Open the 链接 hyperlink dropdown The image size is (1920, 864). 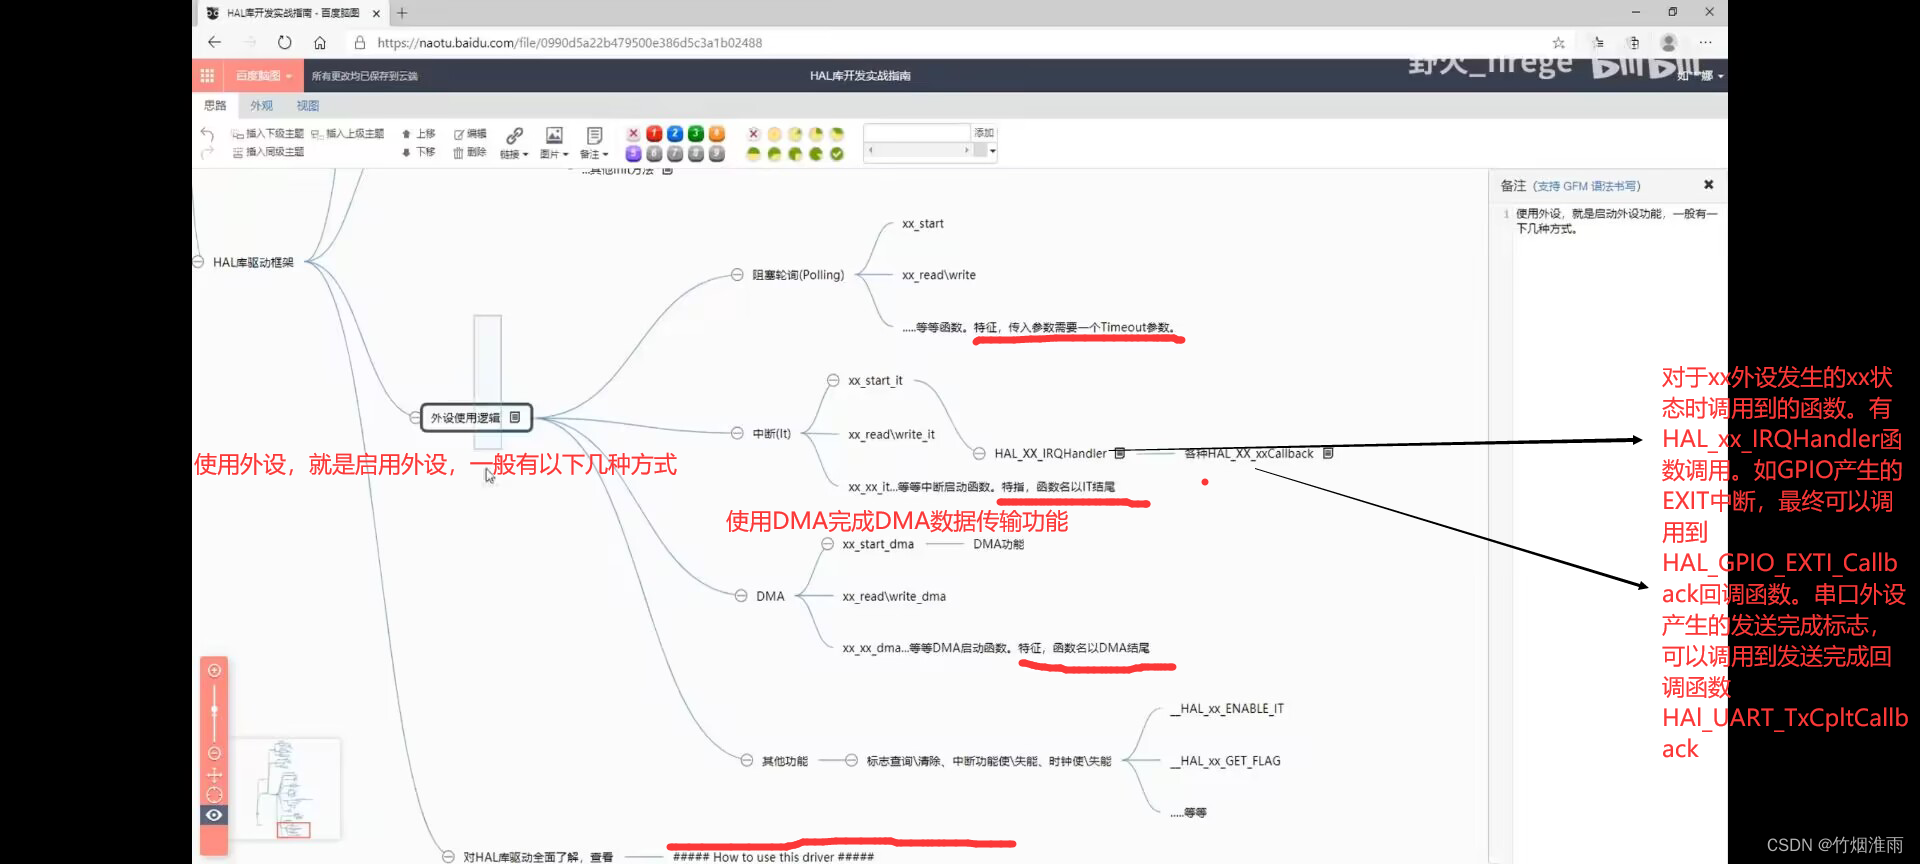click(x=514, y=142)
